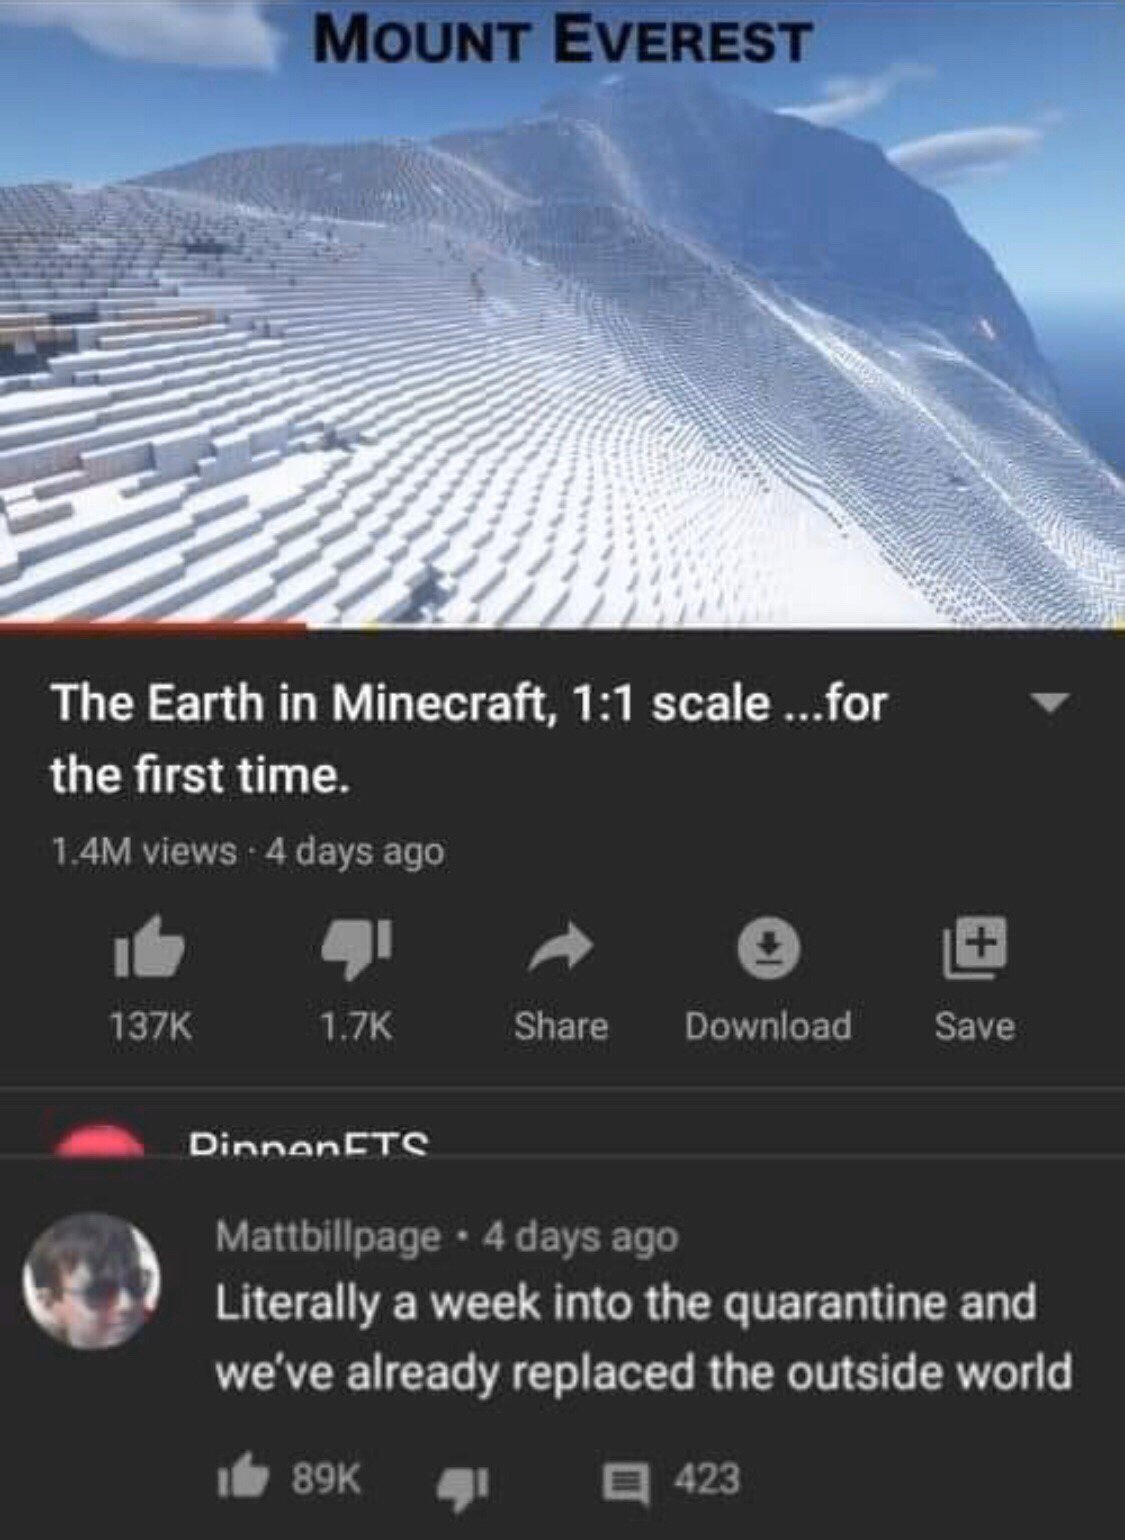This screenshot has height=1540, width=1125.
Task: Dislike the video with thumbs-down icon
Action: tap(357, 947)
